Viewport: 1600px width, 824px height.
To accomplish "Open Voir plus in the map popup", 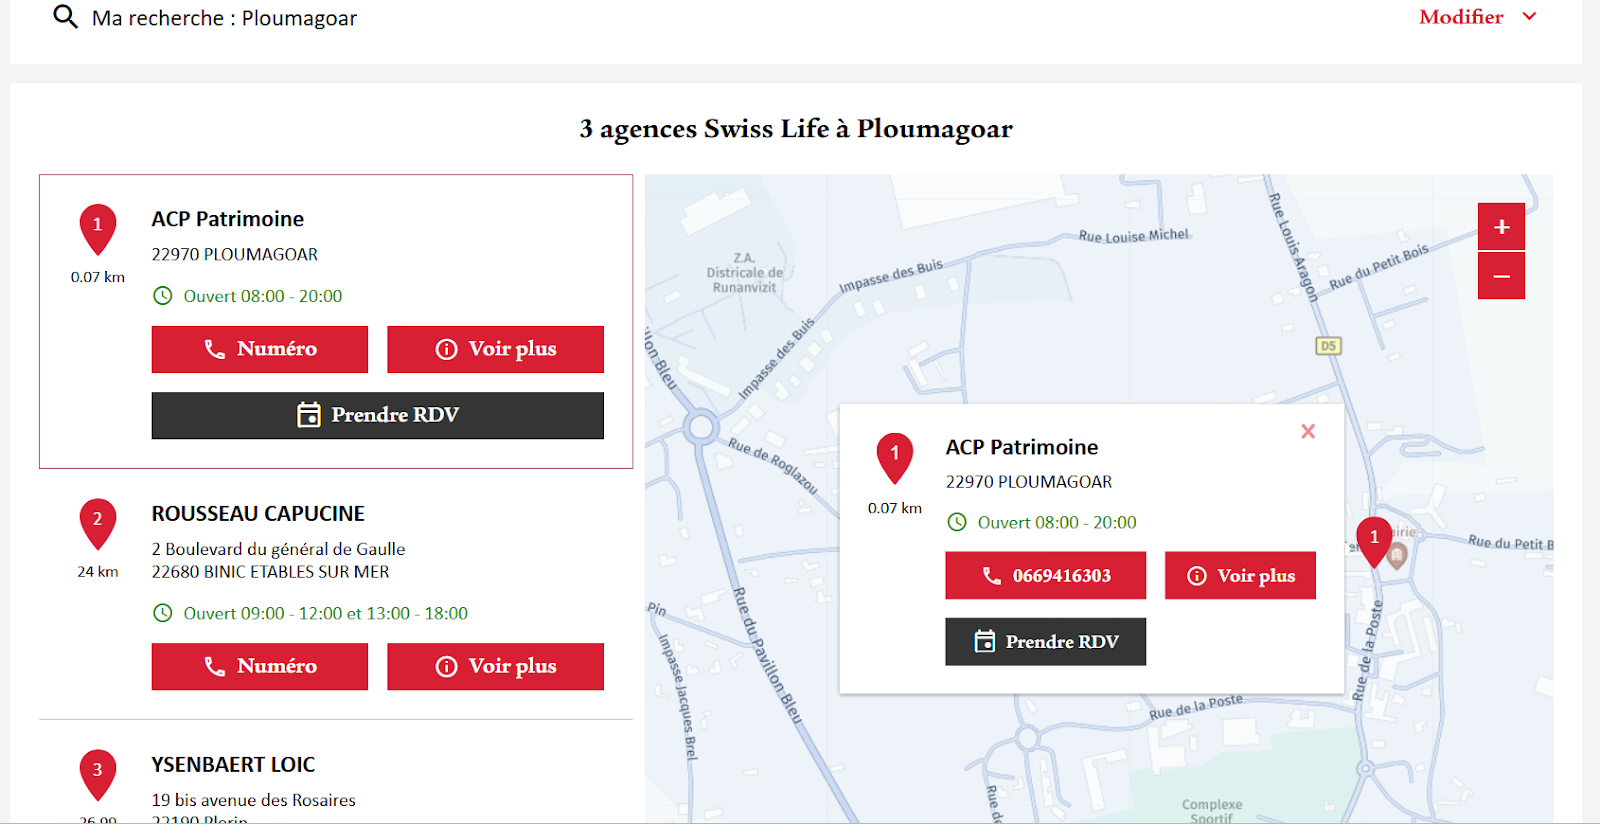I will [x=1240, y=576].
